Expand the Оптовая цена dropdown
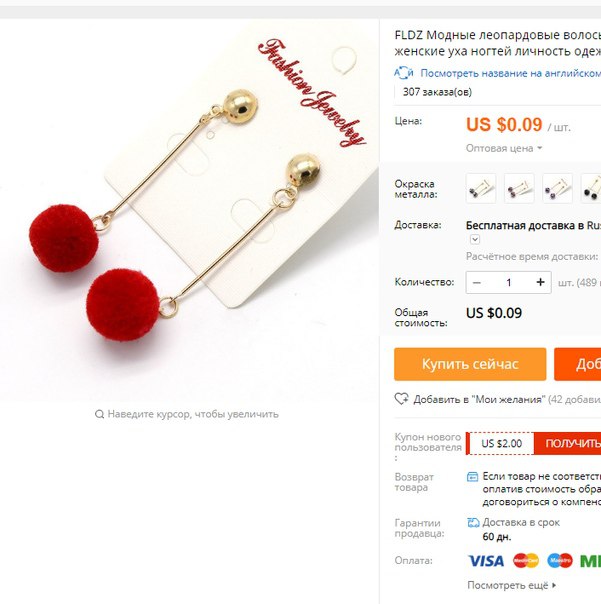Image resolution: width=601 pixels, height=604 pixels. point(504,148)
